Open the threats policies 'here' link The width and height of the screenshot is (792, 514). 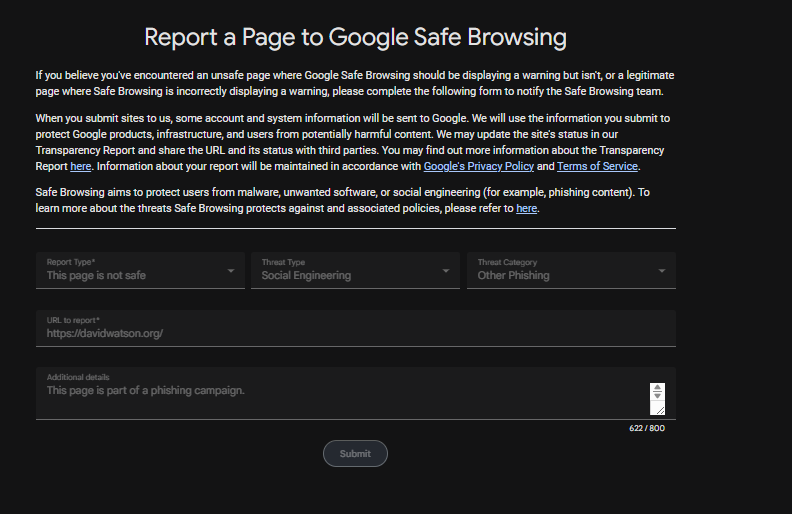tap(526, 208)
